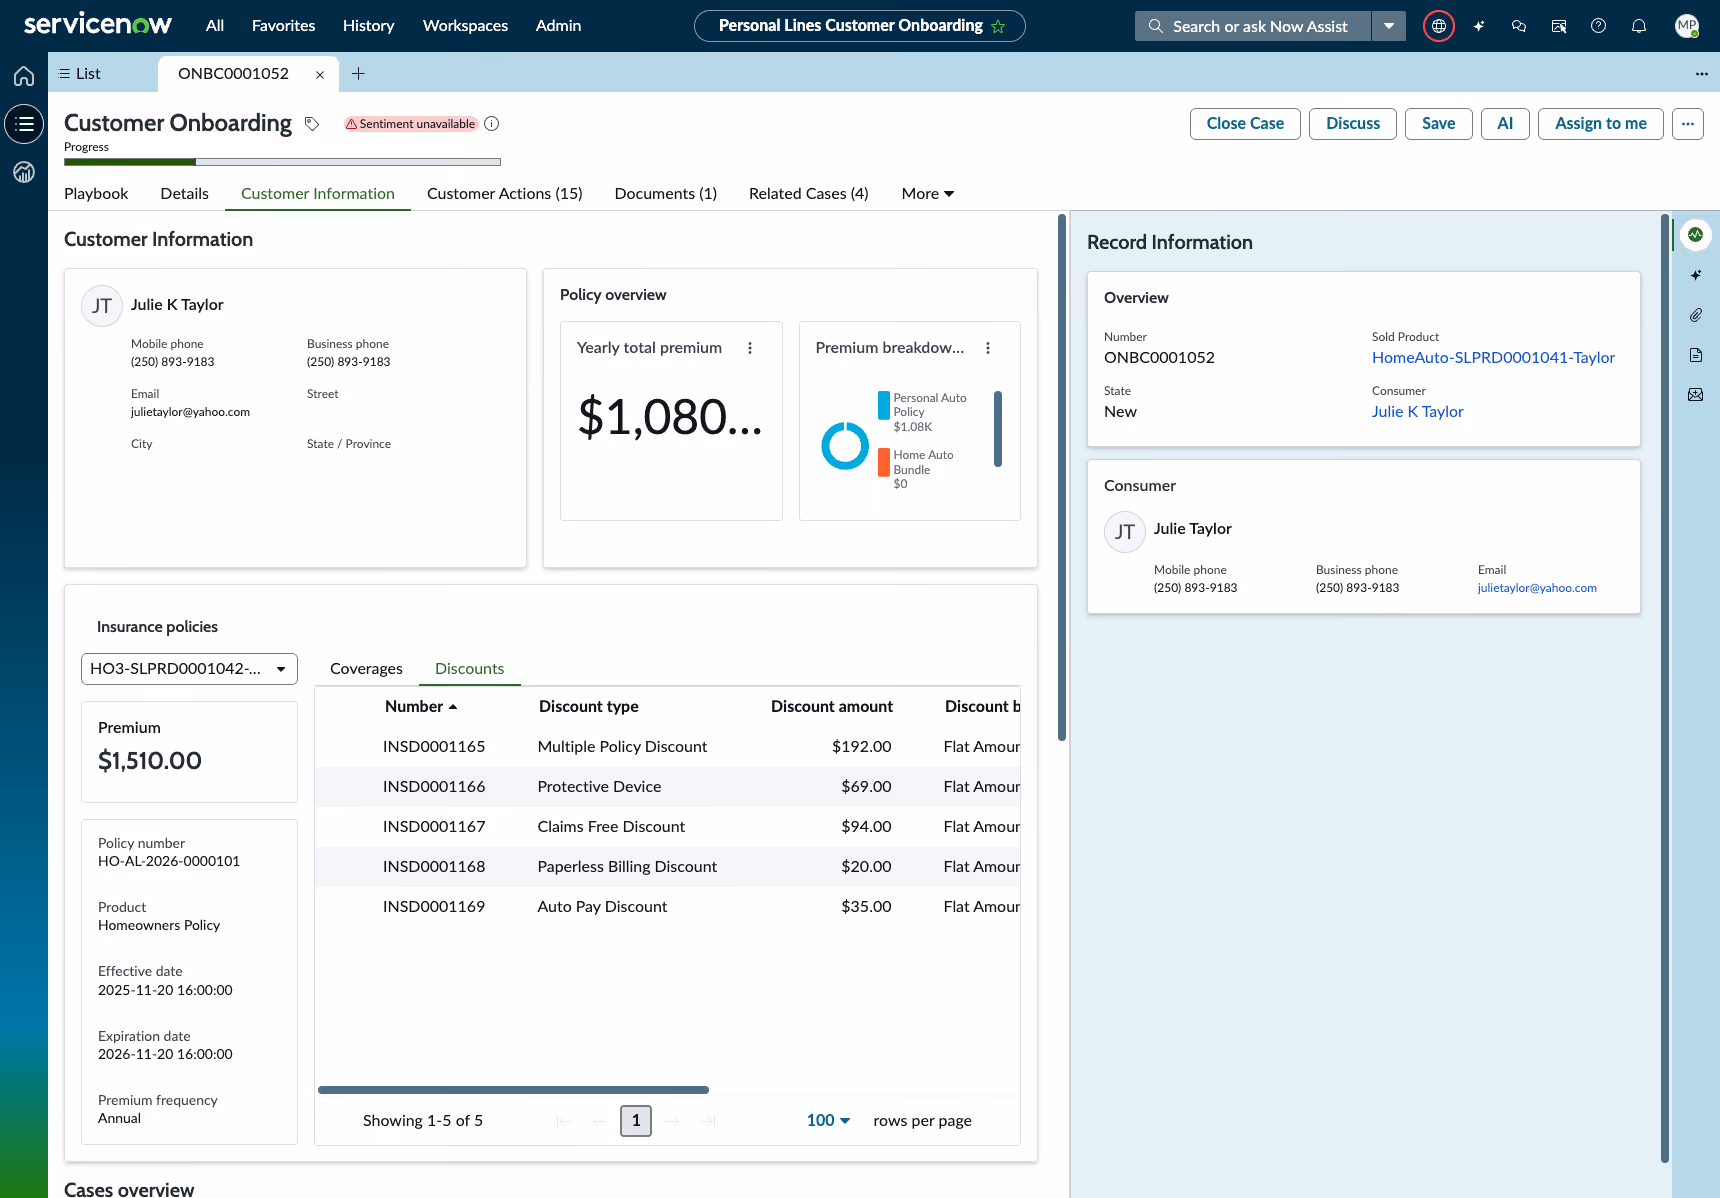The image size is (1720, 1198).
Task: Open the attachments paperclip icon in side panel
Action: click(1695, 315)
